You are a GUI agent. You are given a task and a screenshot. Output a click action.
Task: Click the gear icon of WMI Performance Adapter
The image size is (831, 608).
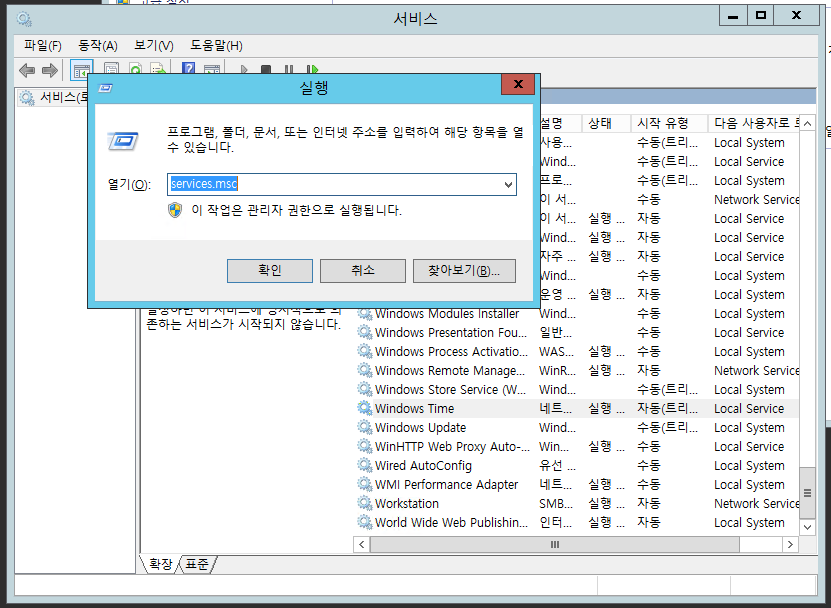(x=365, y=484)
